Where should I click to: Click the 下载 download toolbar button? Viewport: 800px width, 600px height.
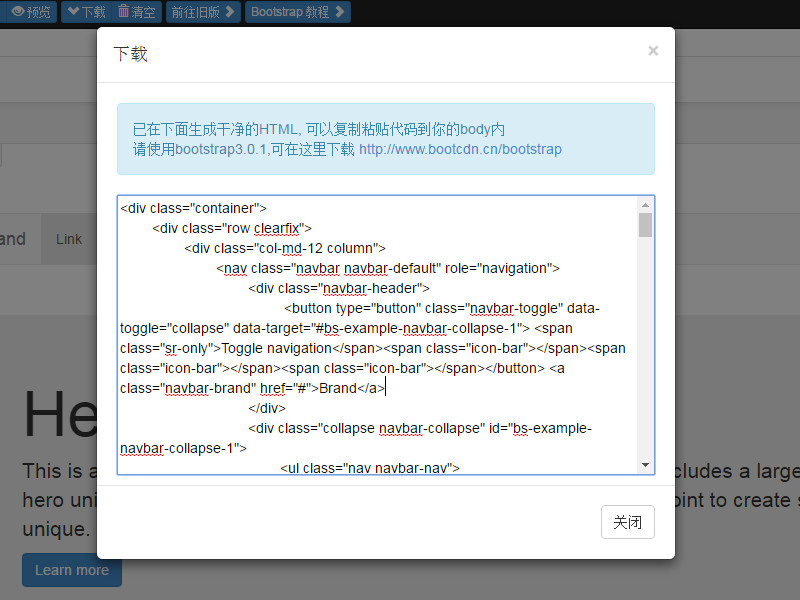[x=87, y=11]
